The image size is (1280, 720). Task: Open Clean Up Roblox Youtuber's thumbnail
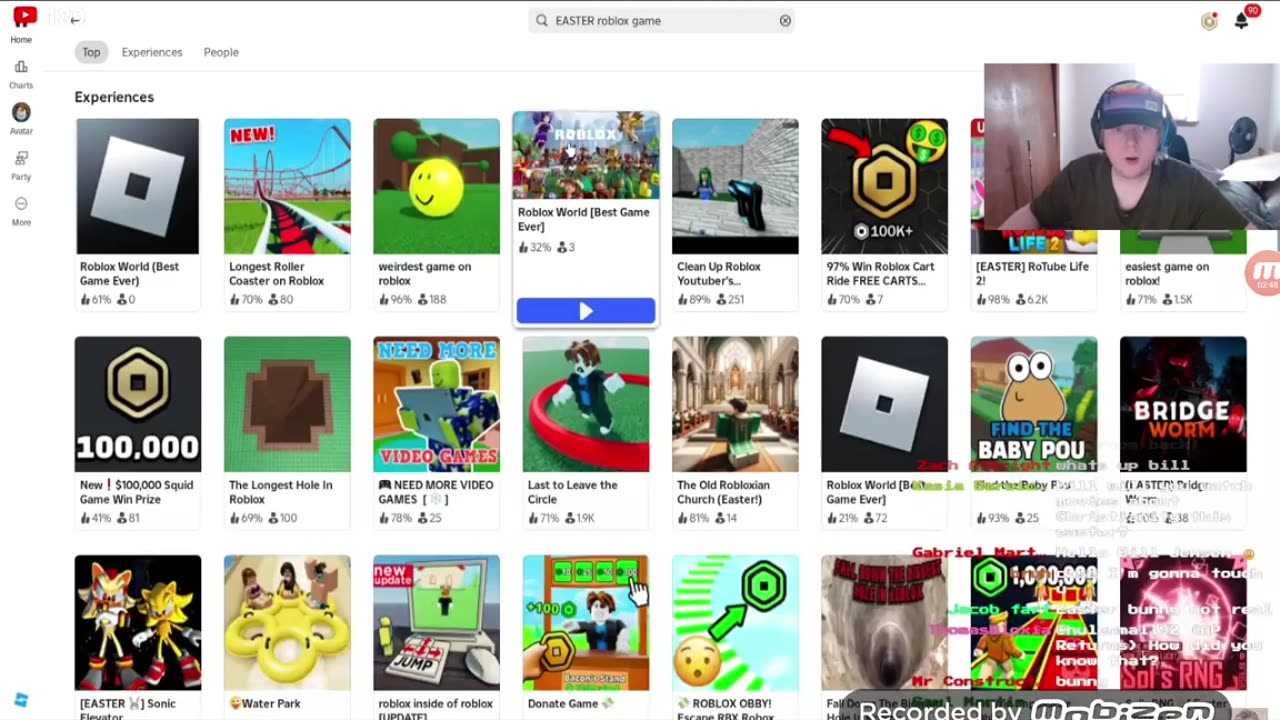coord(735,186)
